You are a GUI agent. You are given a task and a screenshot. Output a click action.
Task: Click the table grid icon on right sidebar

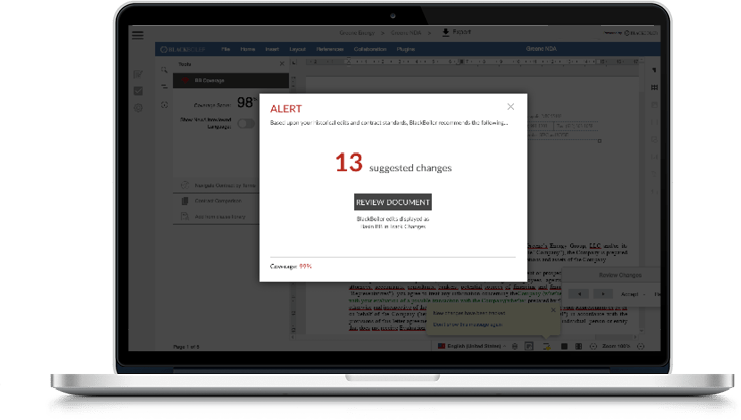pos(655,87)
